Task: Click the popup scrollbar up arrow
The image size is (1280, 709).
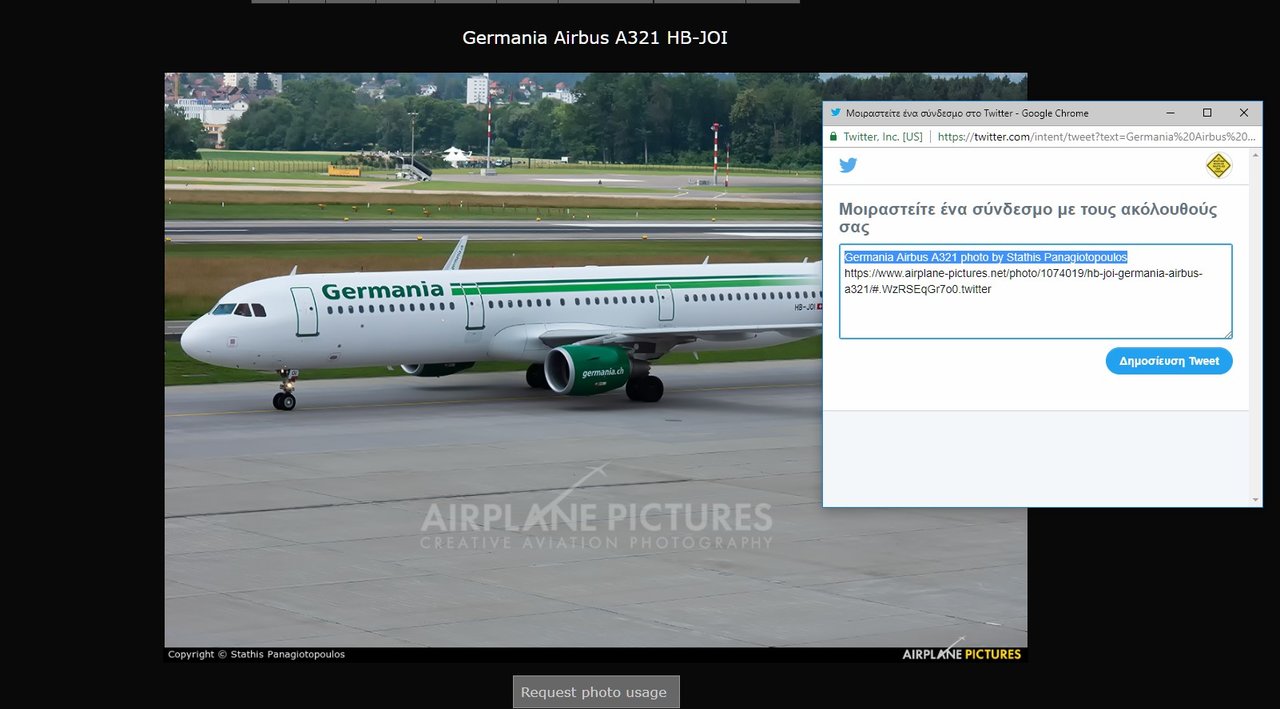Action: [x=1256, y=154]
